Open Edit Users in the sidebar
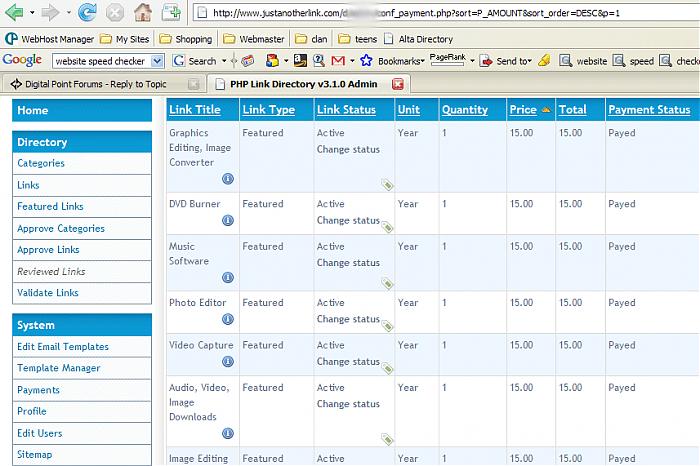This screenshot has height=466, width=700. (39, 433)
